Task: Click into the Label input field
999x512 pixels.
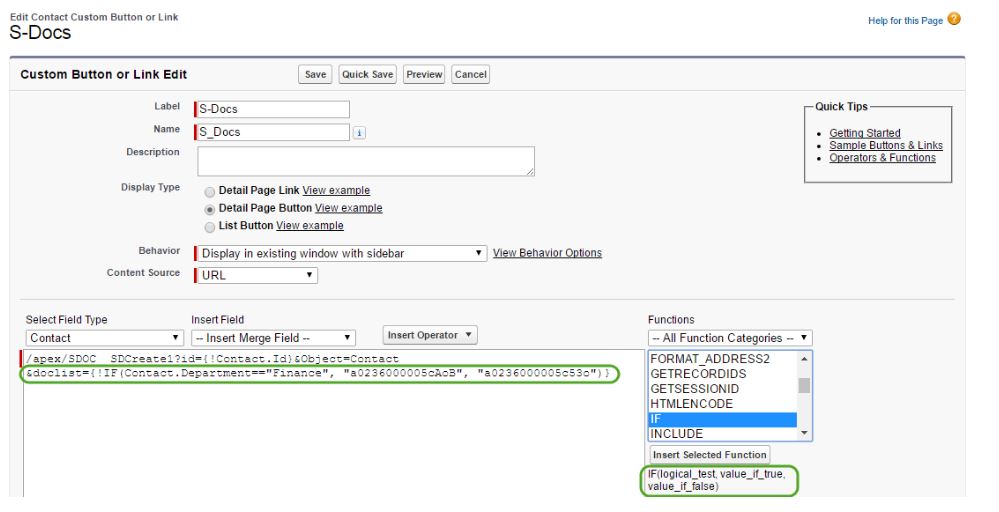Action: click(273, 109)
